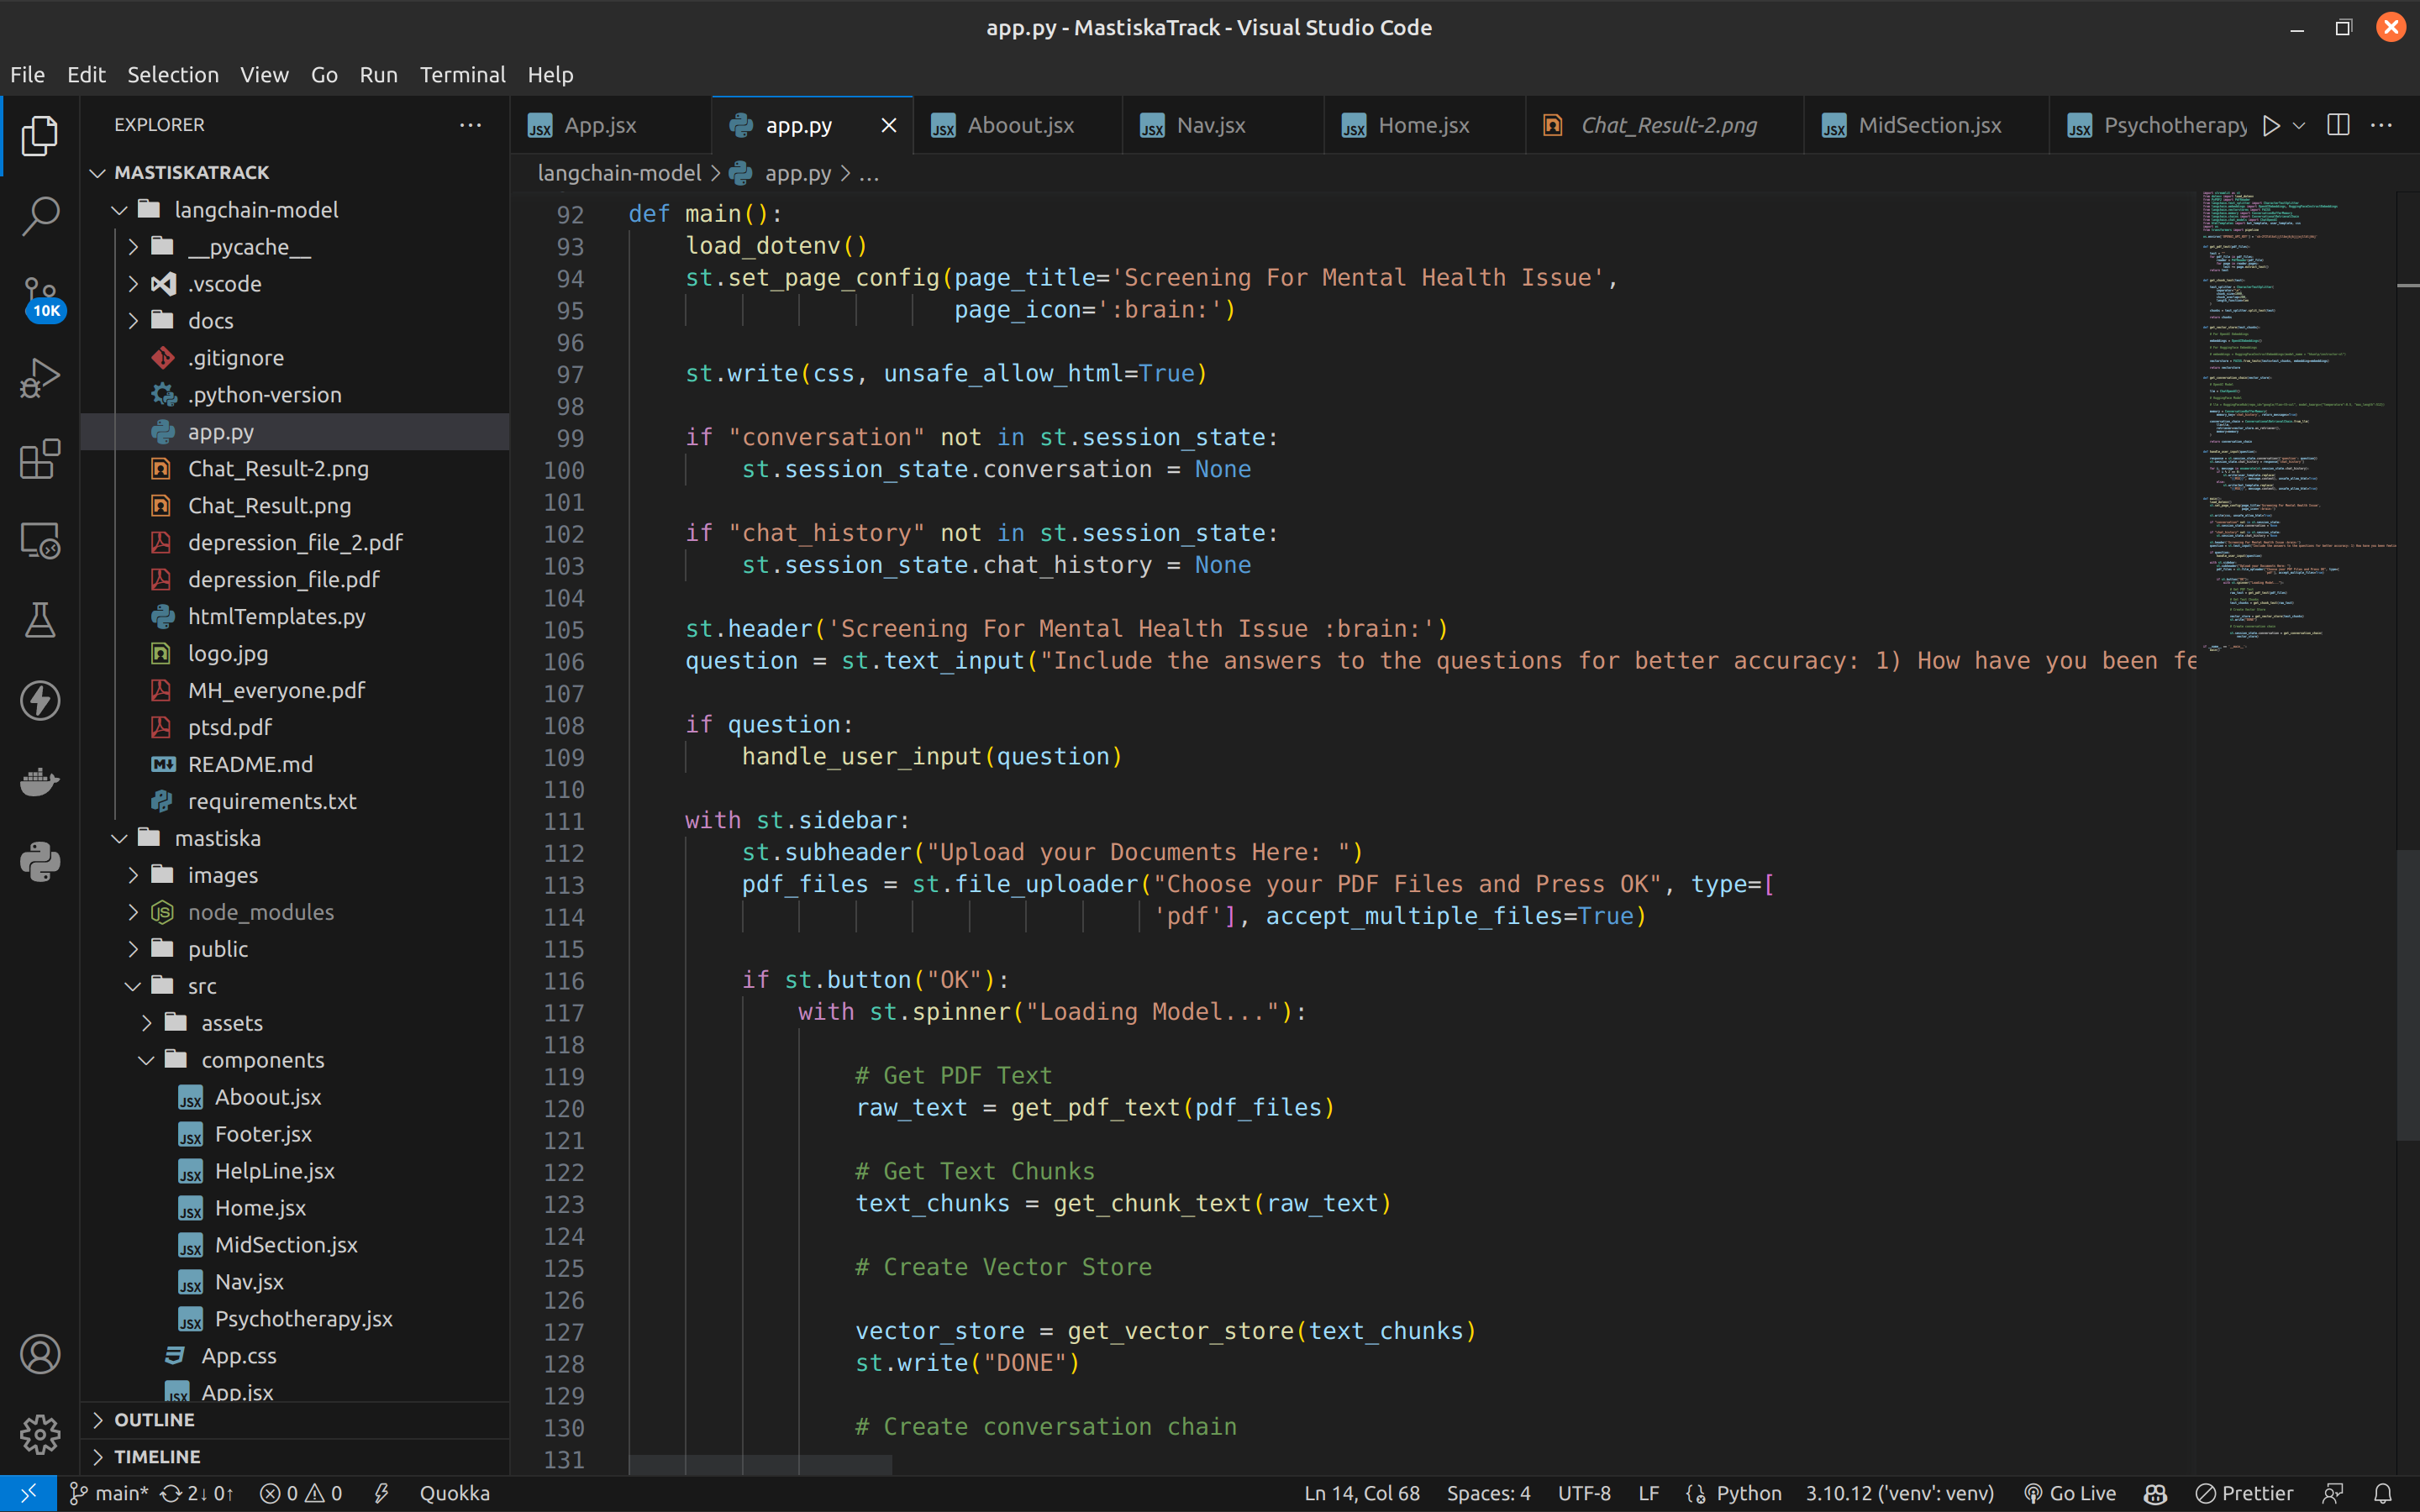Collapse the langchain-model folder

tap(256, 210)
